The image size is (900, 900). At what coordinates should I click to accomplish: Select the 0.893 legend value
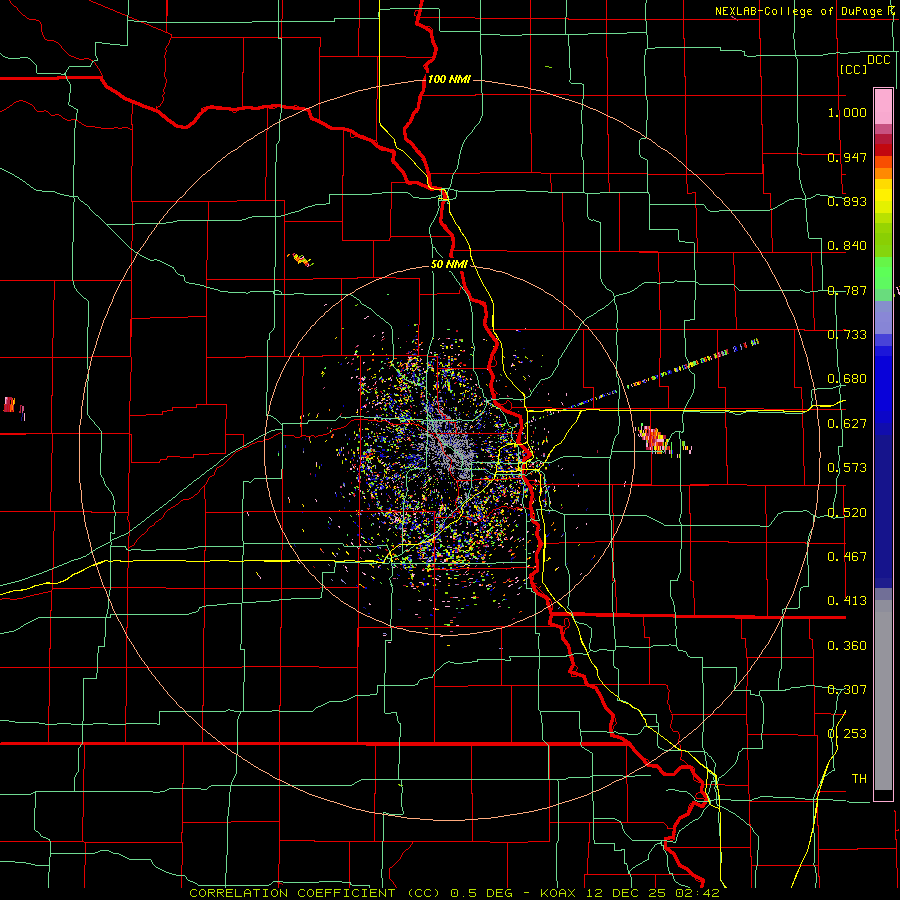[847, 201]
